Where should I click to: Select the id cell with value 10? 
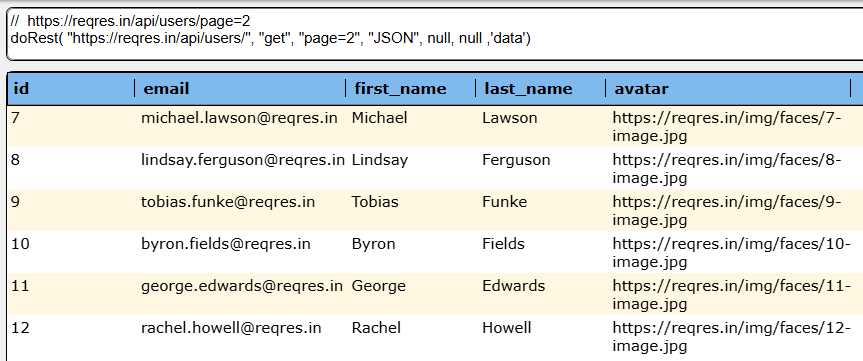[20, 244]
